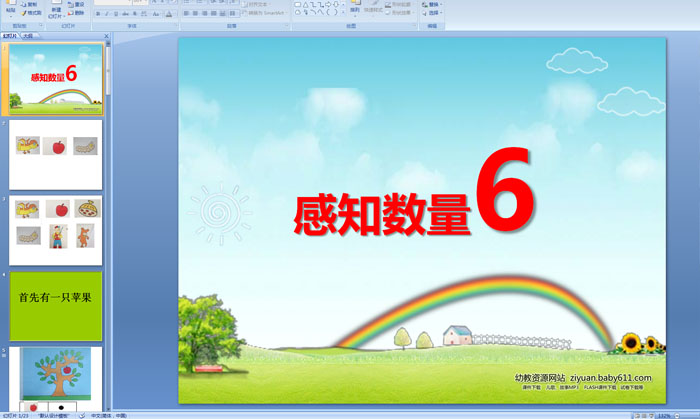700x419 pixels.
Task: Select slide 5 thumbnail with apple tree
Action: (x=56, y=378)
